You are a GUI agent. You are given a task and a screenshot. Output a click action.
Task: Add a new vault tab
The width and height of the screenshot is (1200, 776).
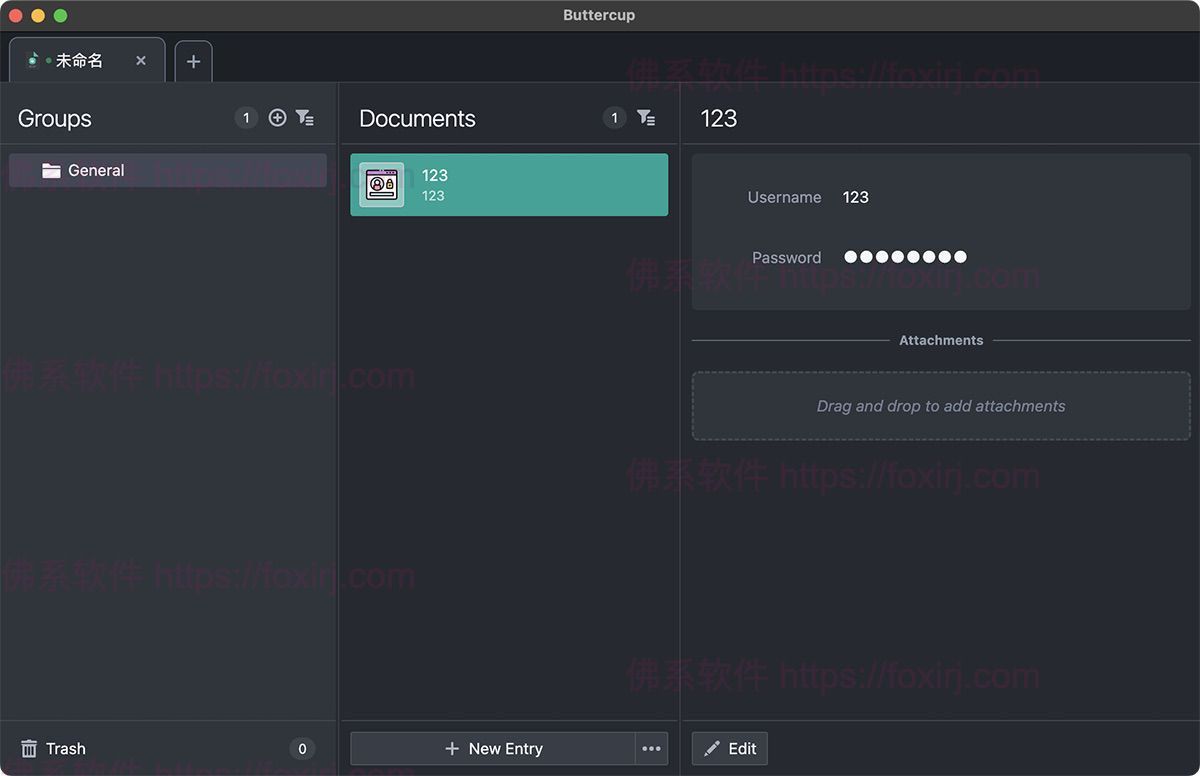pyautogui.click(x=193, y=62)
